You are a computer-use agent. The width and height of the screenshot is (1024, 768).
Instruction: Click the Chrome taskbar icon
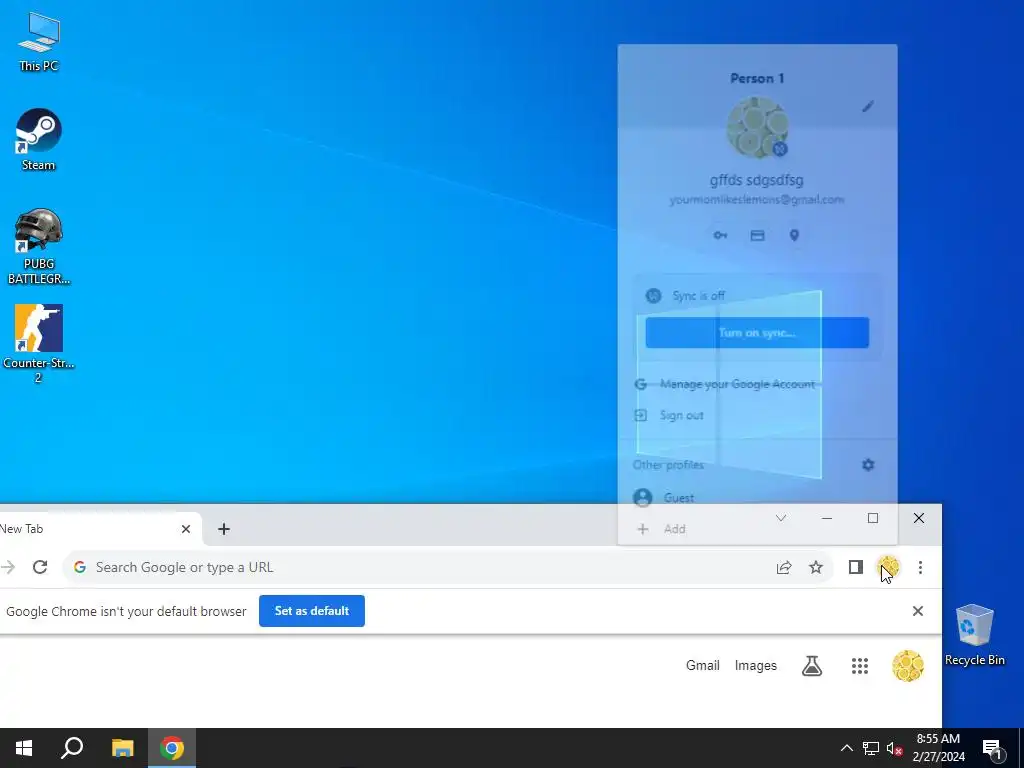point(172,748)
